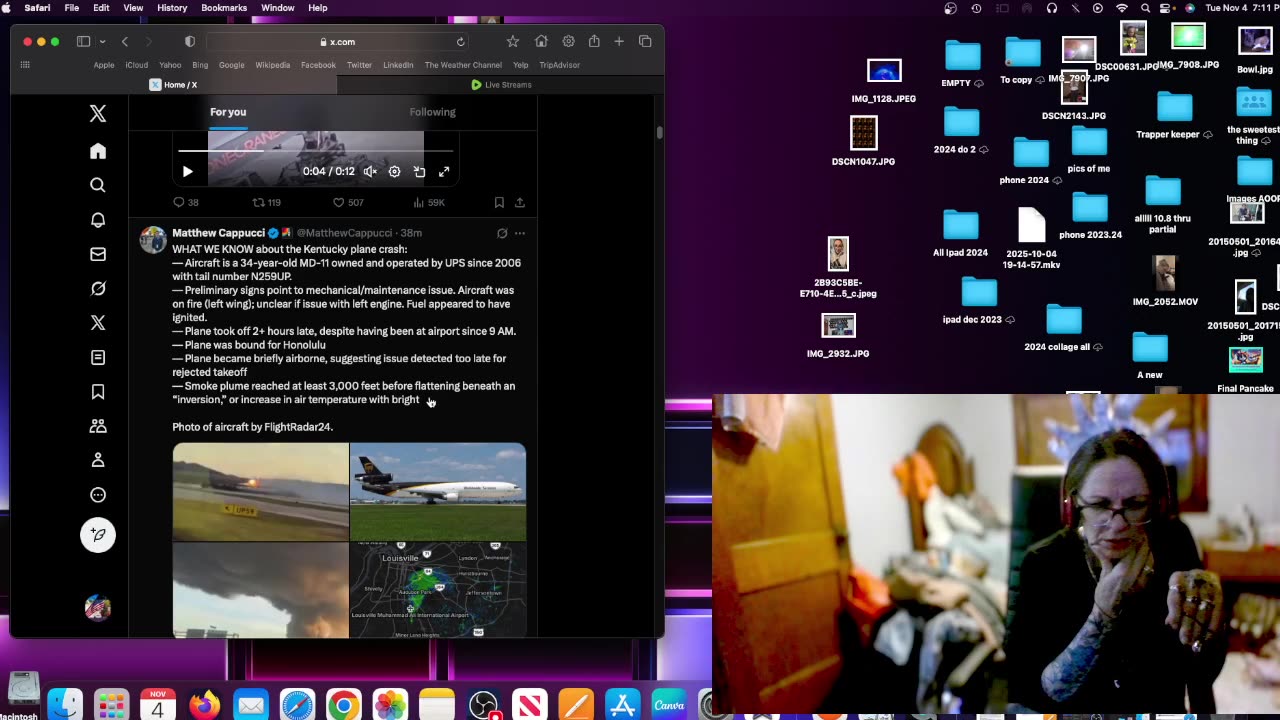Bookmark the video post

click(499, 202)
